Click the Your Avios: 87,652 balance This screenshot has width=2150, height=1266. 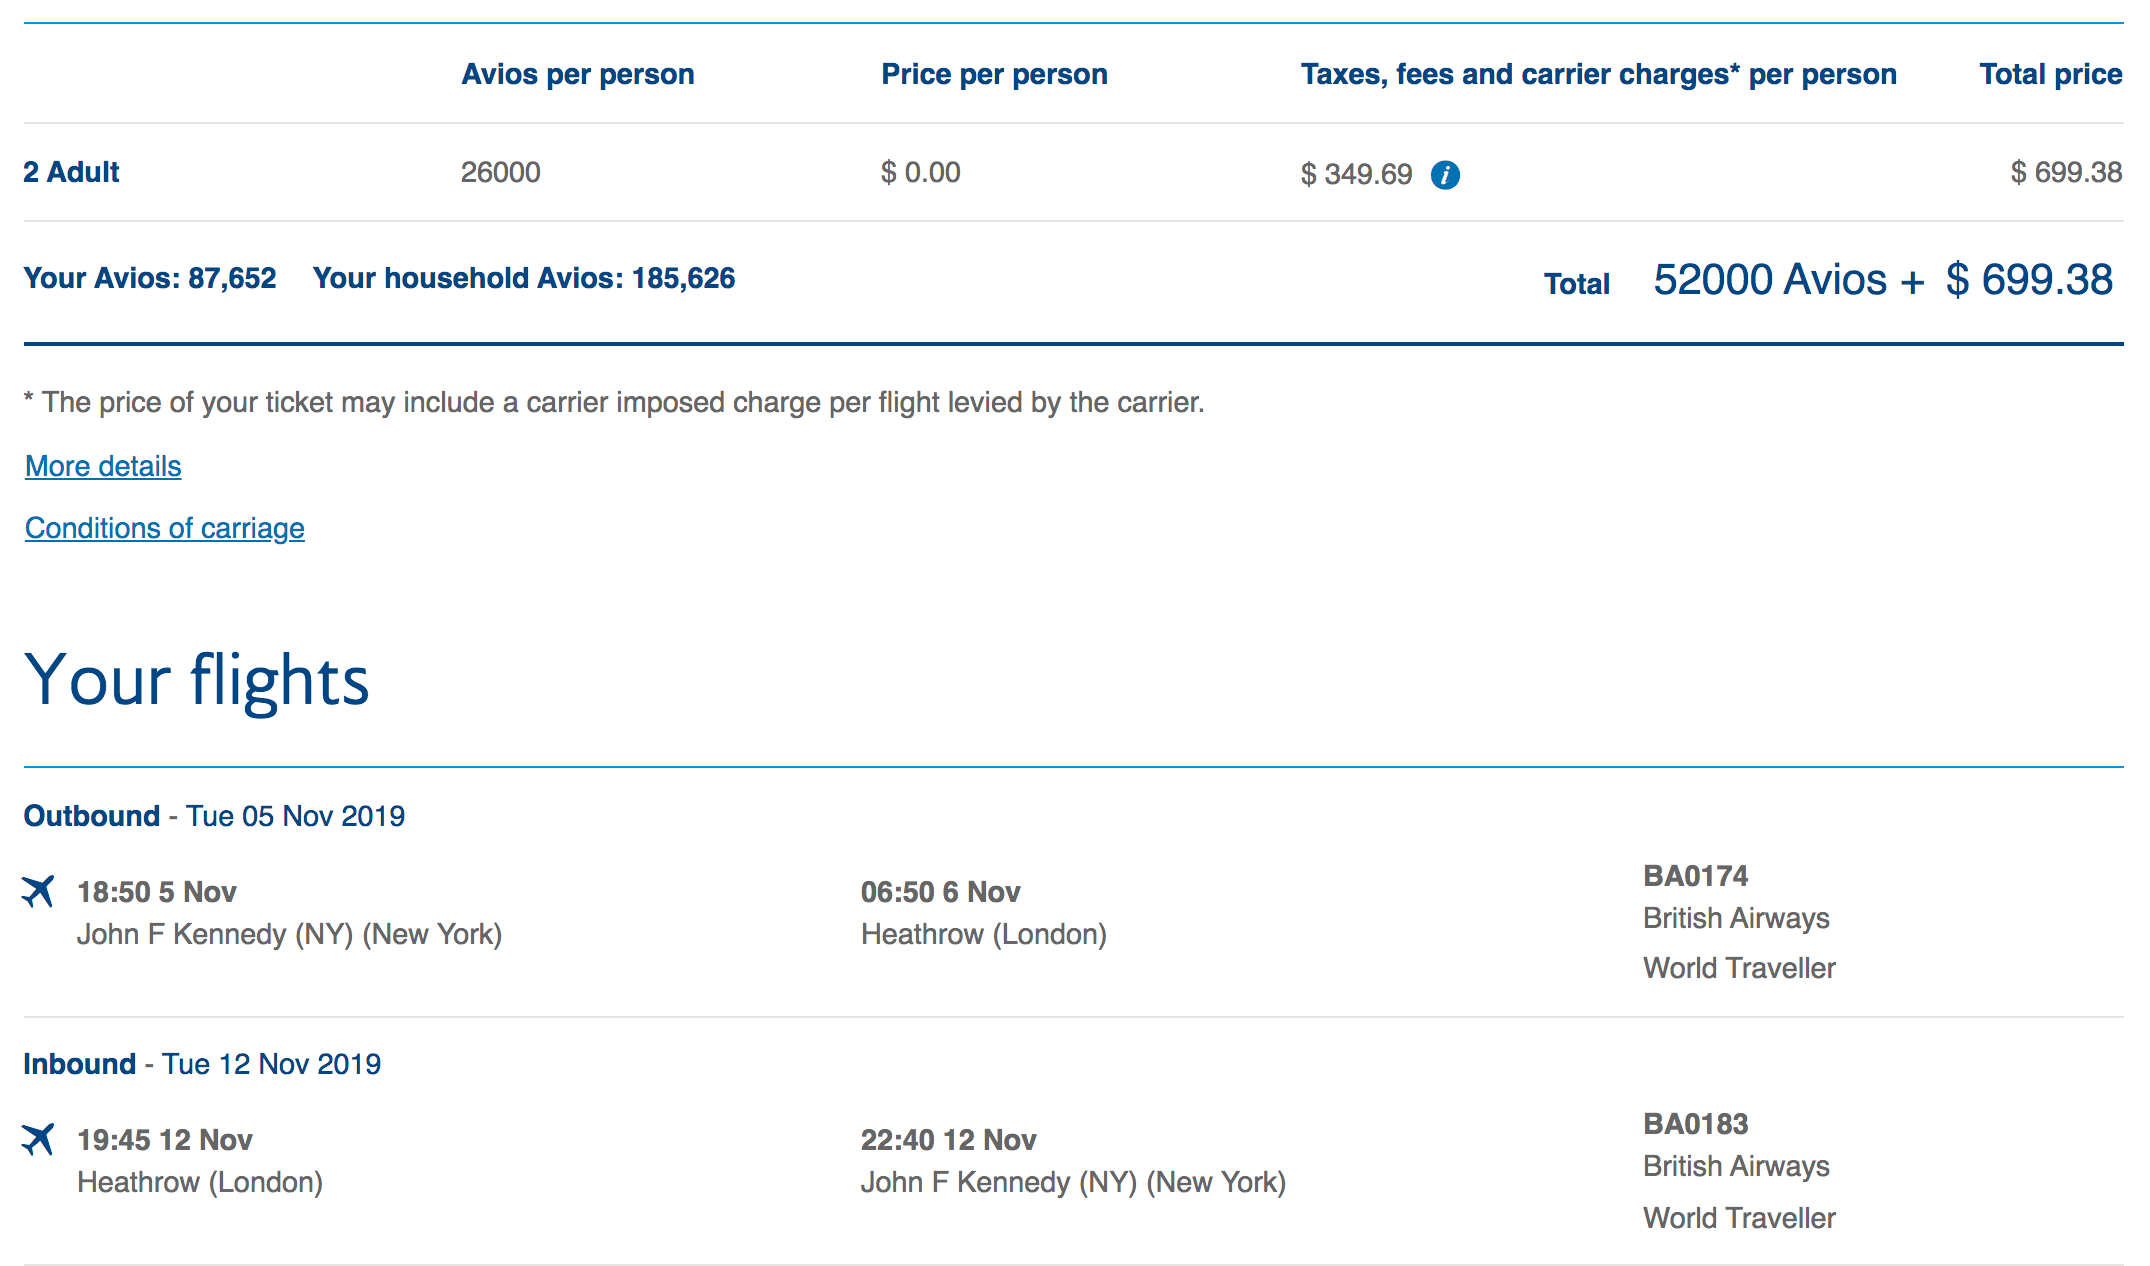pos(150,278)
